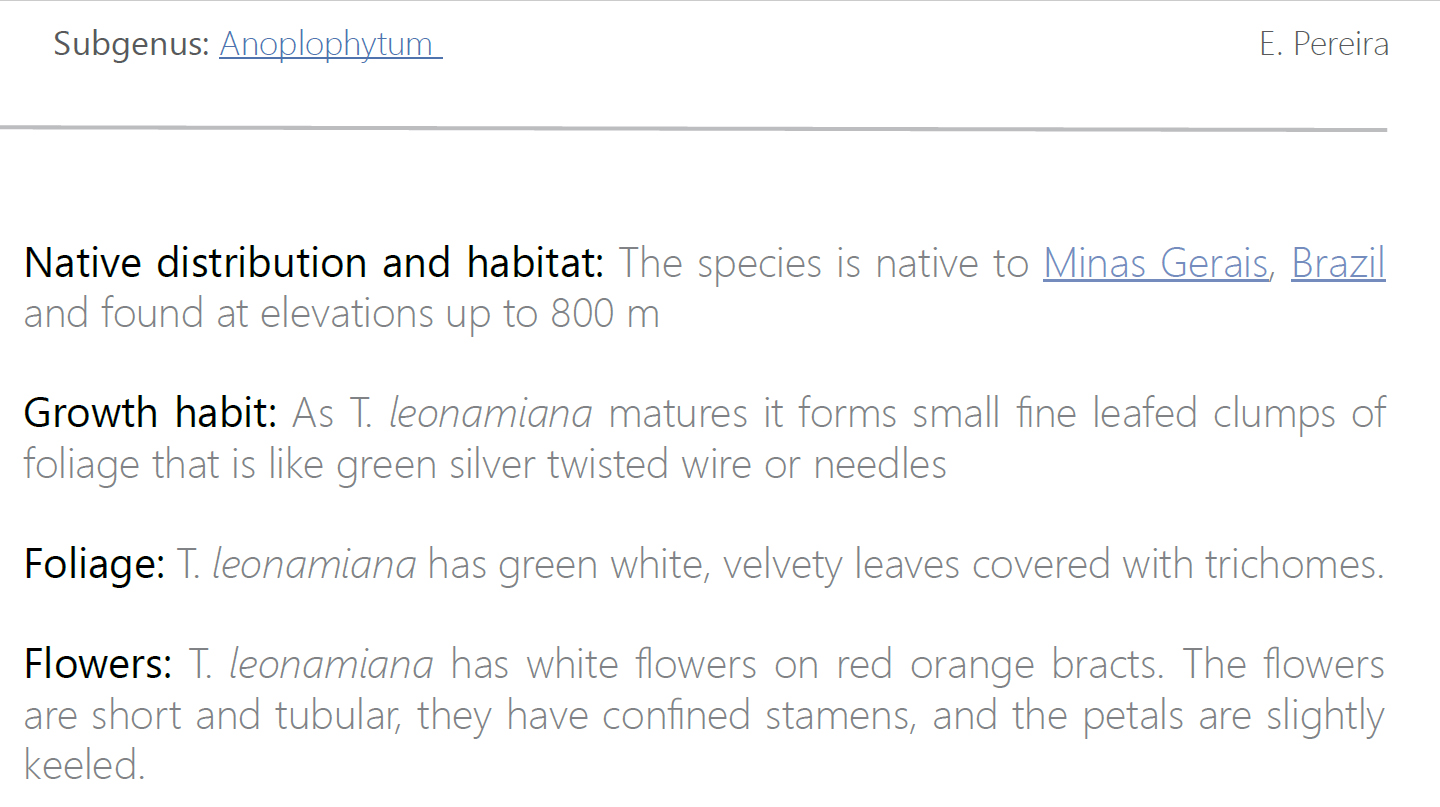
Task: Click the Subgenus label text
Action: [x=131, y=44]
